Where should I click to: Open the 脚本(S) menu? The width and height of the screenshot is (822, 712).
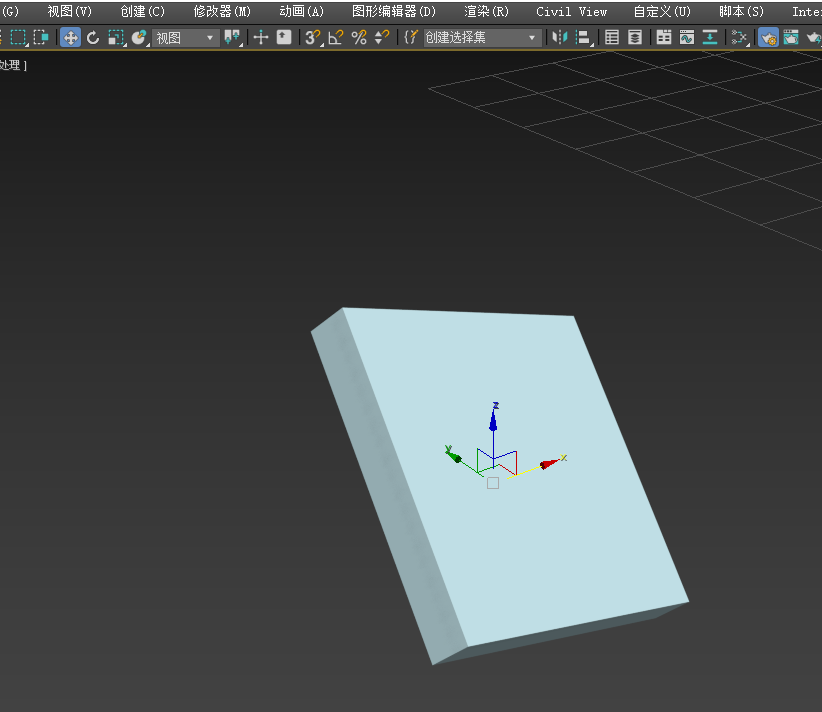coord(741,12)
